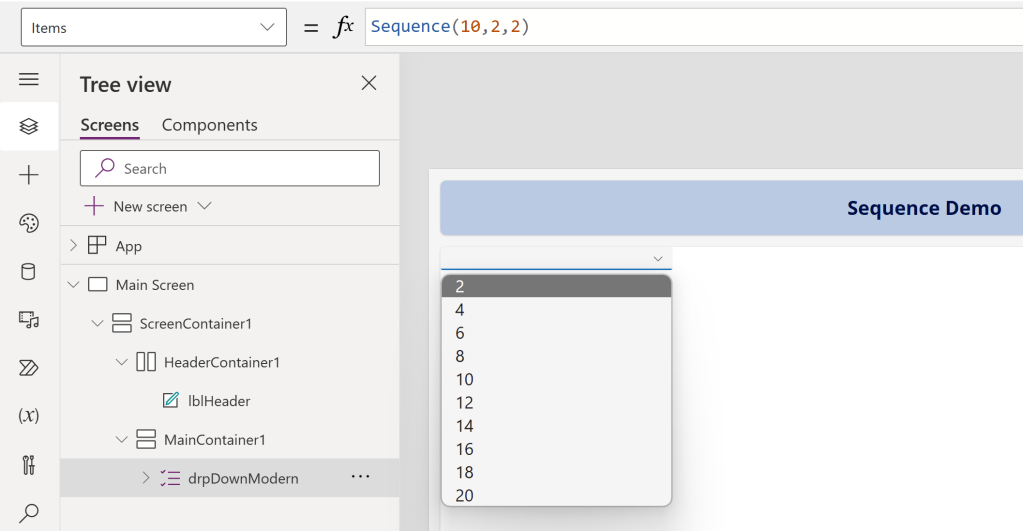Open the Power Automate flows icon
Image resolution: width=1023 pixels, height=531 pixels.
[x=29, y=367]
